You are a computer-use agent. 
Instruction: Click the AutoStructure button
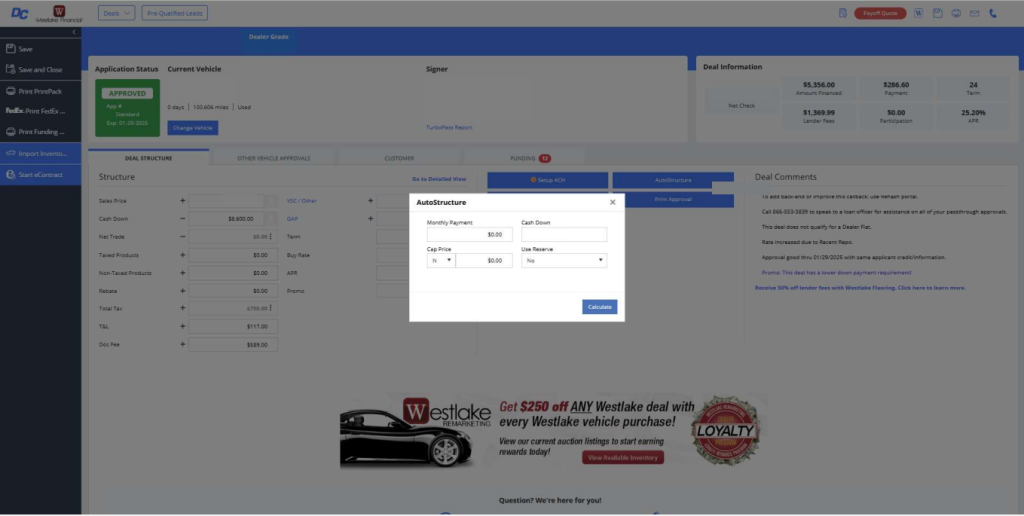pos(673,180)
